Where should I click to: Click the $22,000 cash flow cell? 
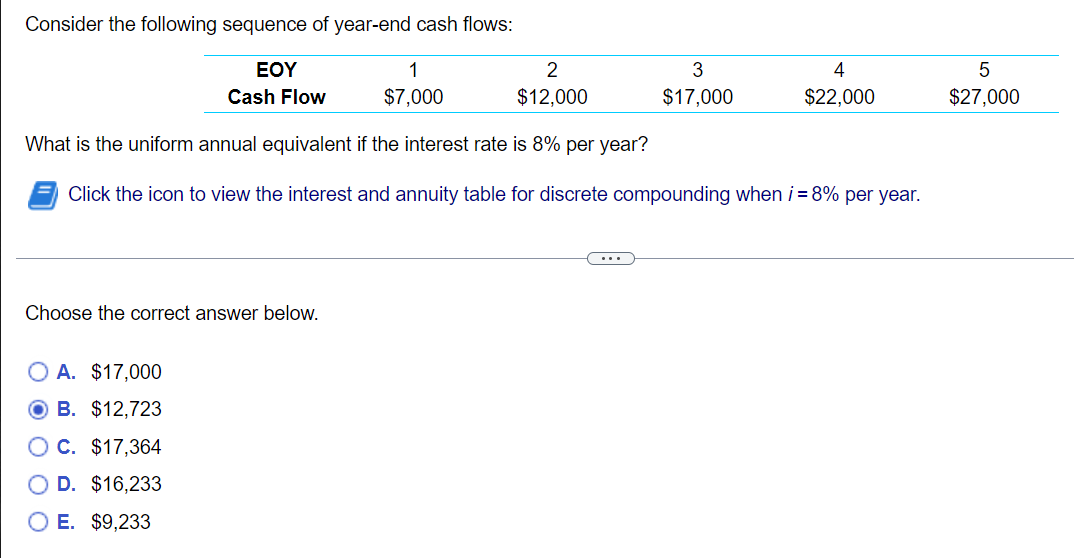click(839, 97)
